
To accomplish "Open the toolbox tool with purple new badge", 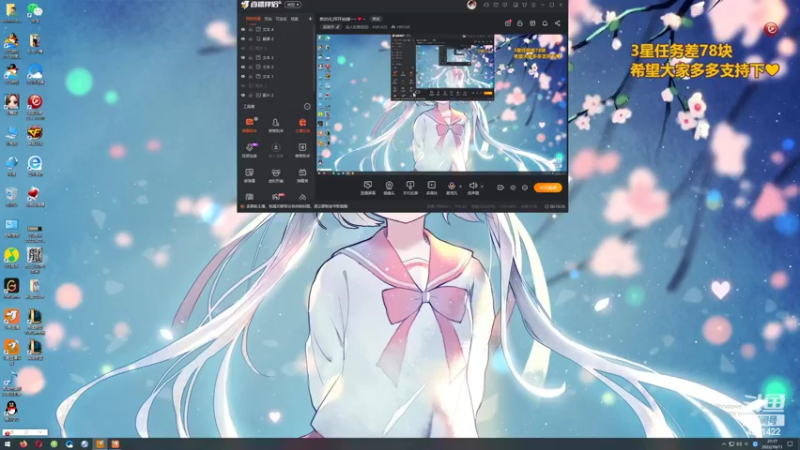I will click(x=249, y=150).
